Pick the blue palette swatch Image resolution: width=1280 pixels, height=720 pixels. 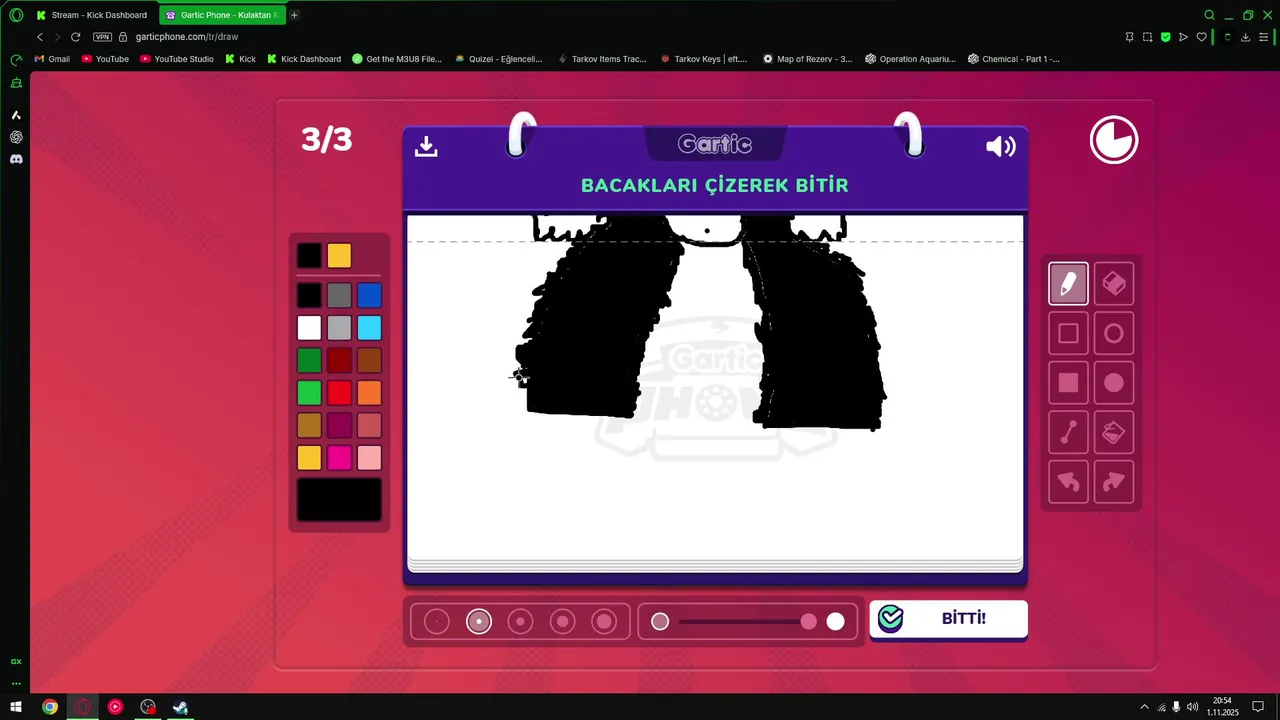pos(369,295)
